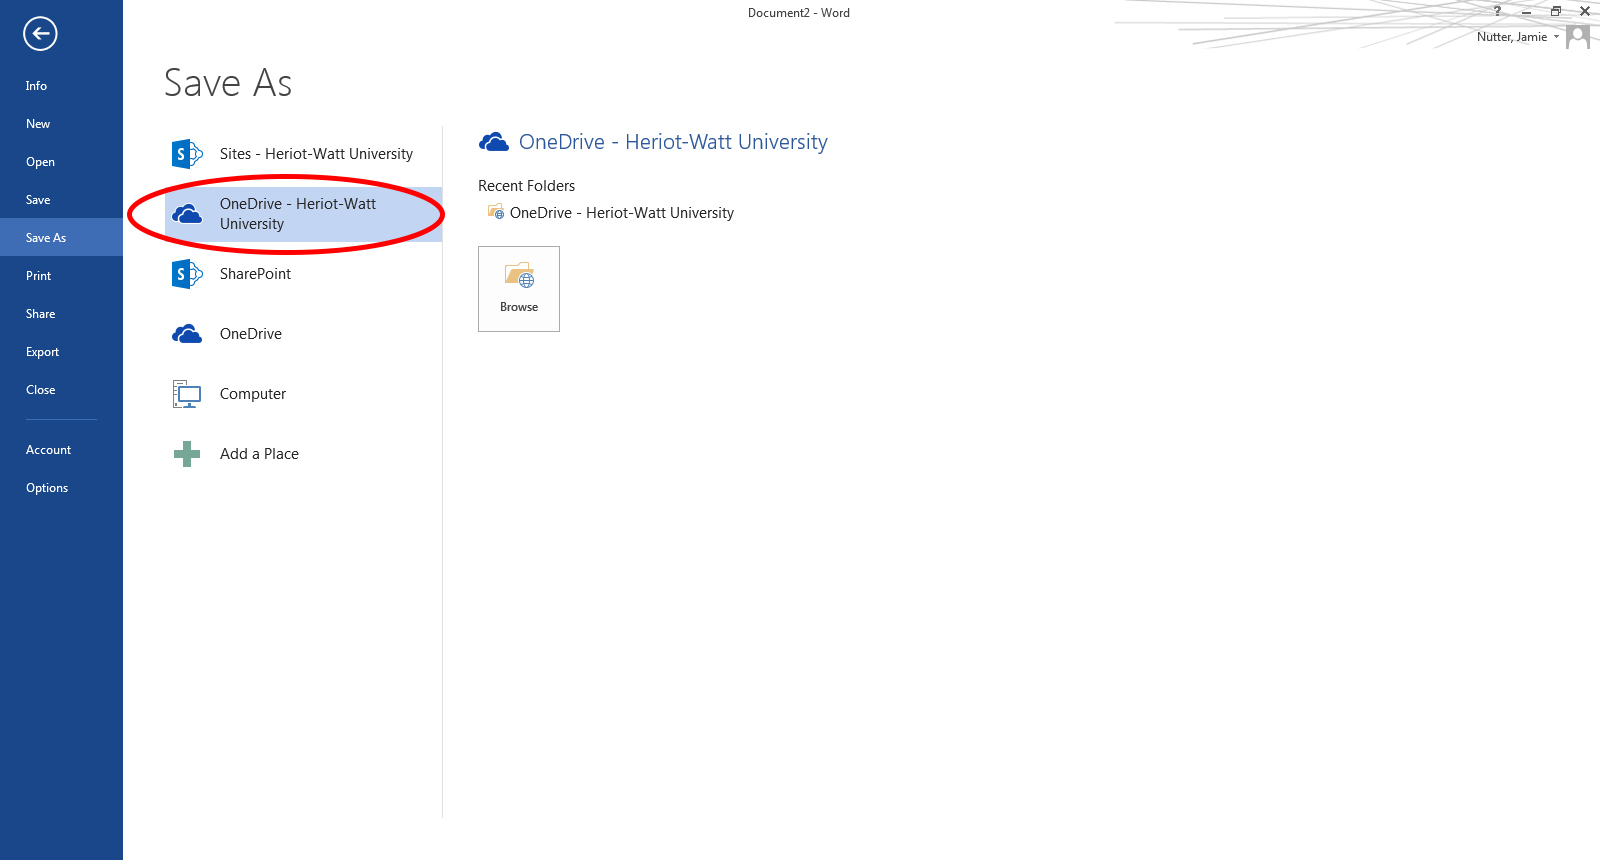Close the Word window

click(1585, 12)
